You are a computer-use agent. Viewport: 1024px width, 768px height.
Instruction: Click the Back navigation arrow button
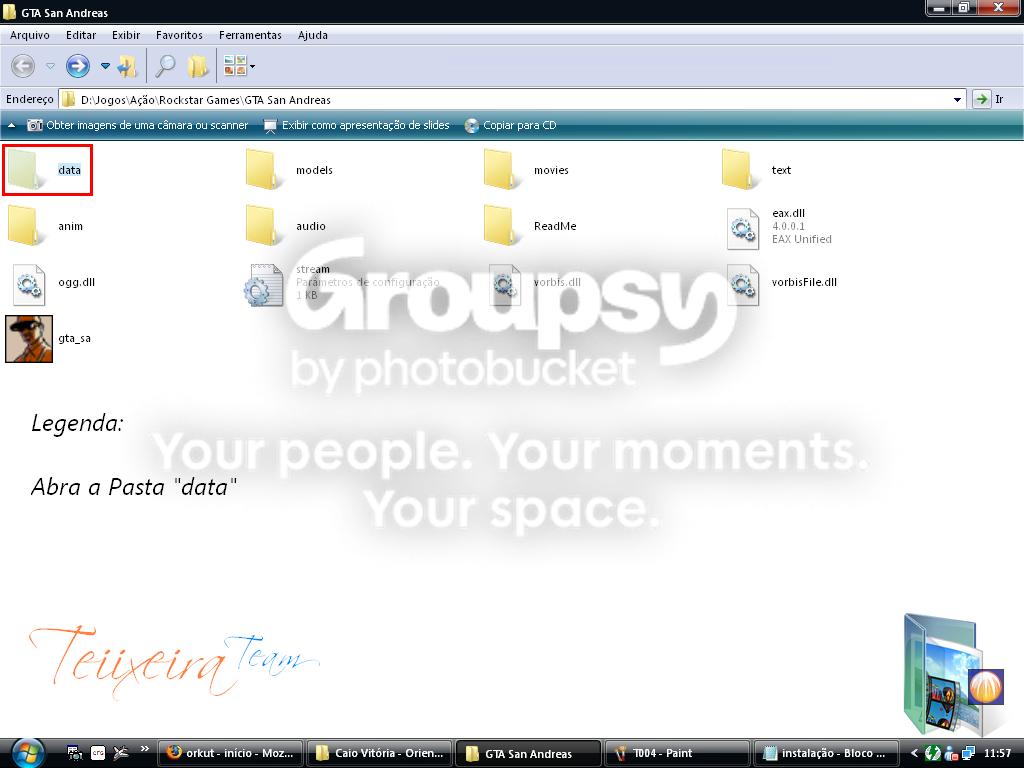[23, 66]
